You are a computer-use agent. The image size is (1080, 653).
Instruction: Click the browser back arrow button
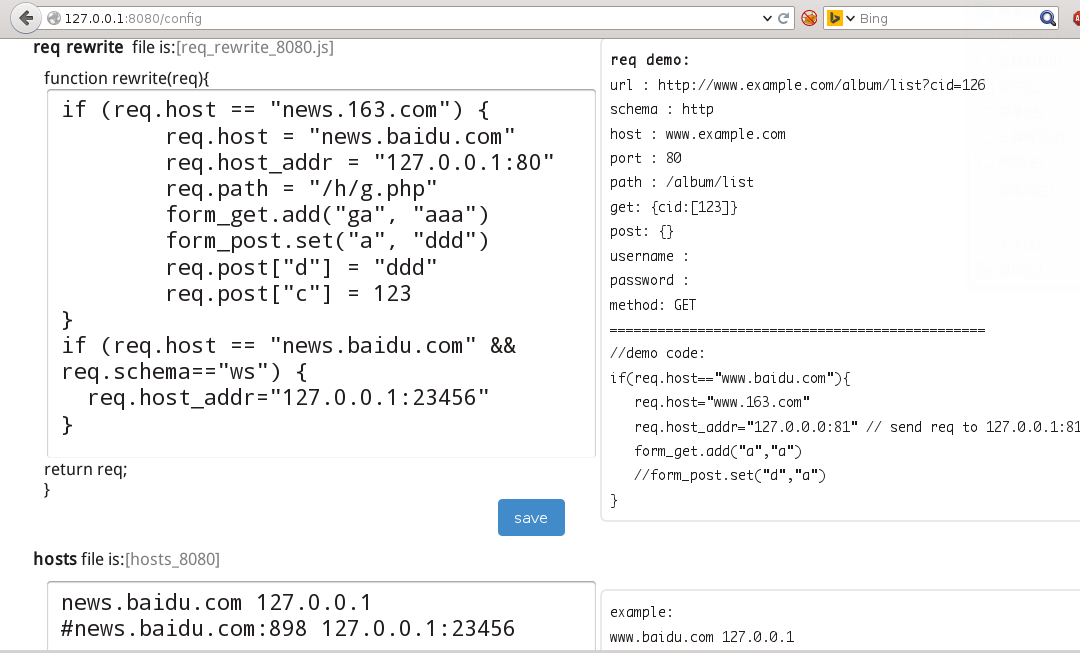click(25, 18)
